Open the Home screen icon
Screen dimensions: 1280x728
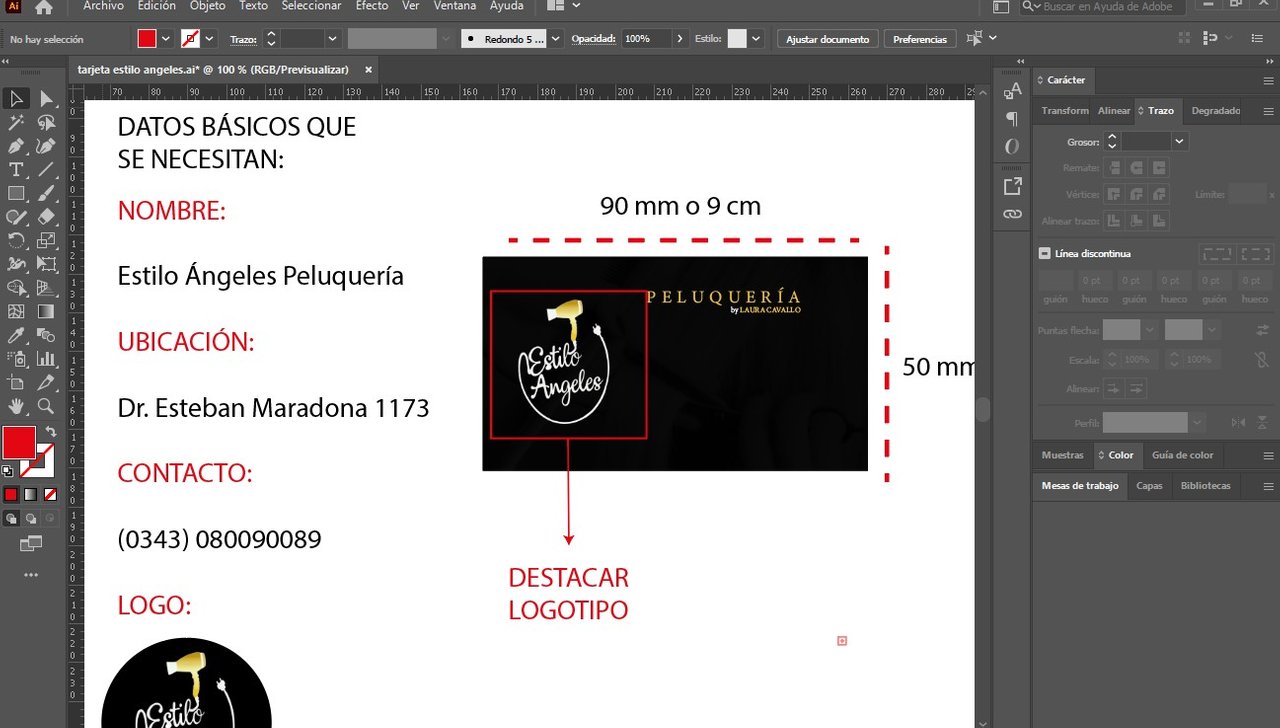43,7
